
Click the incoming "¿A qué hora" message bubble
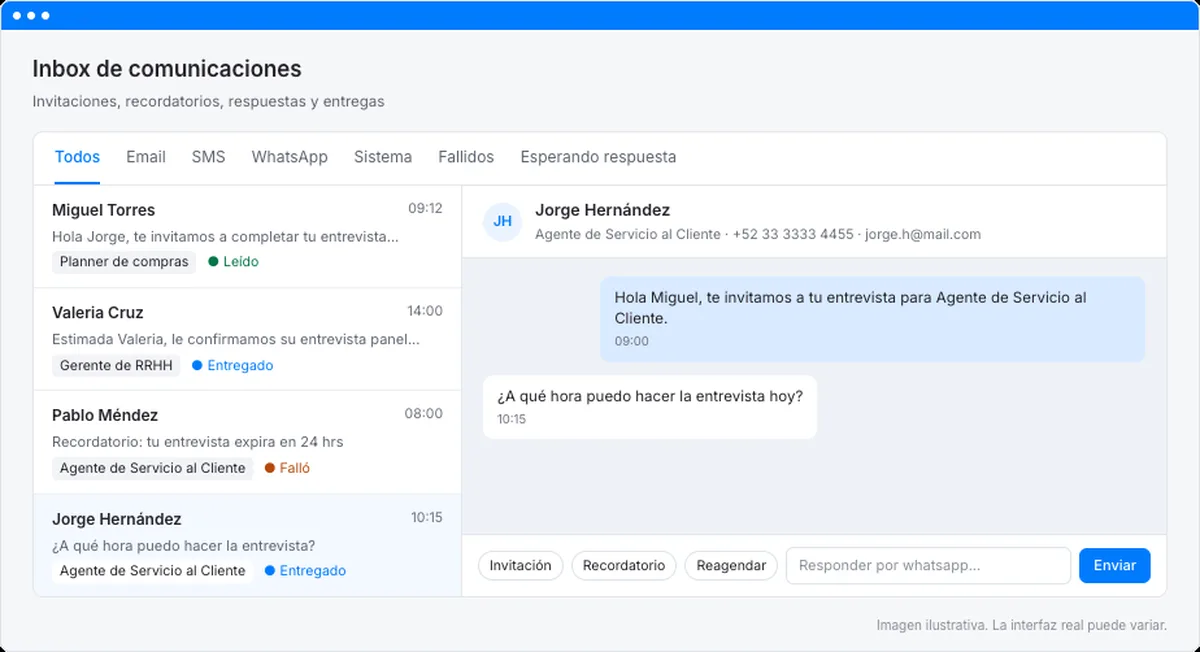click(650, 407)
